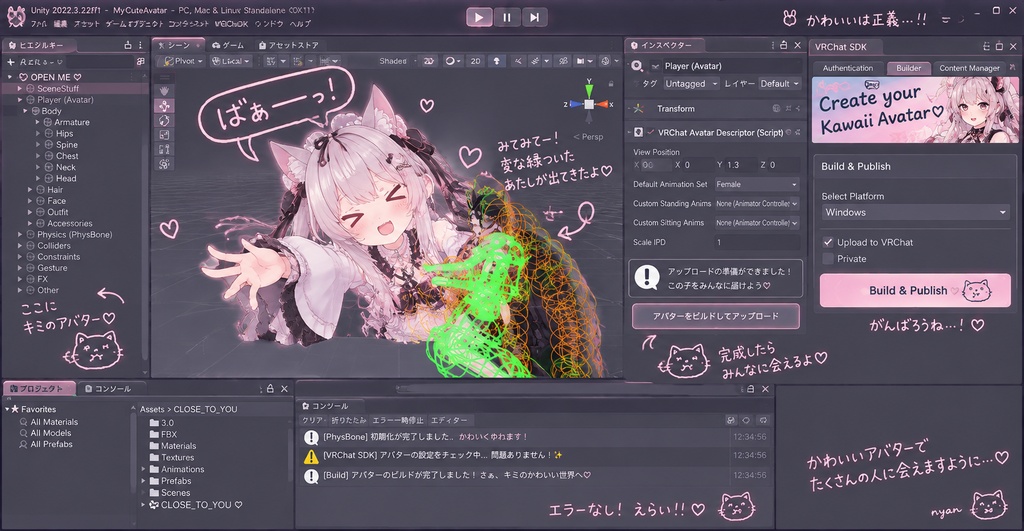1024x531 pixels.
Task: Select the Move tool in Scene view
Action: (x=164, y=106)
